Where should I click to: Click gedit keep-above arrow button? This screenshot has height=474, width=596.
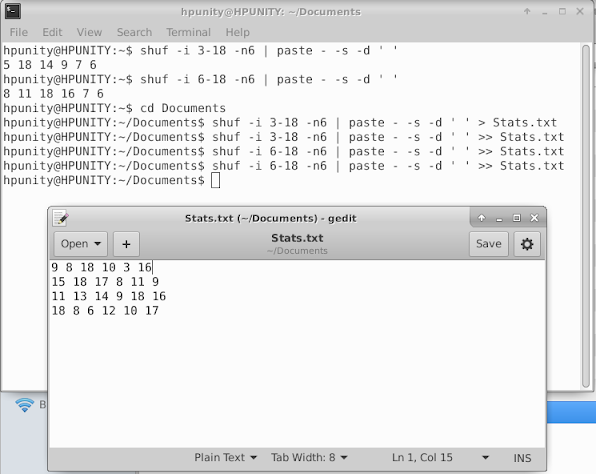482,218
